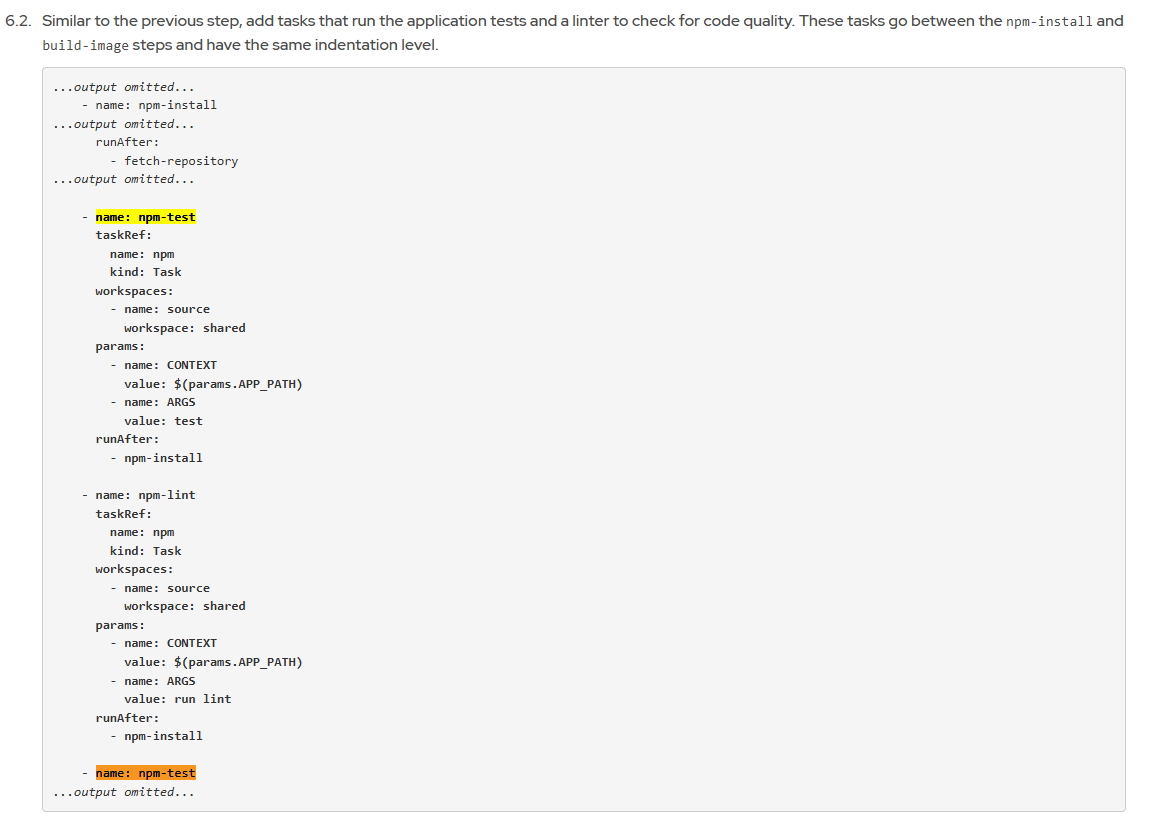Click the last "...output omitted..." line at bottom
This screenshot has width=1151, height=826.
124,792
